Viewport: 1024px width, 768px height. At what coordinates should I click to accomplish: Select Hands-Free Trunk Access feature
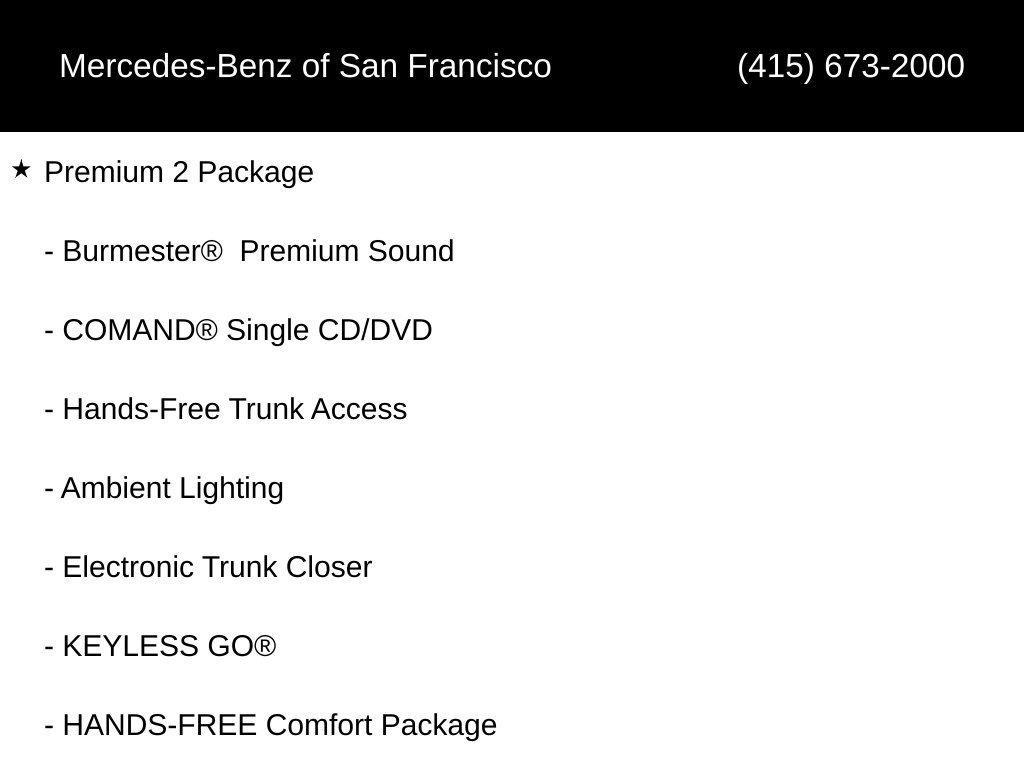pos(226,409)
